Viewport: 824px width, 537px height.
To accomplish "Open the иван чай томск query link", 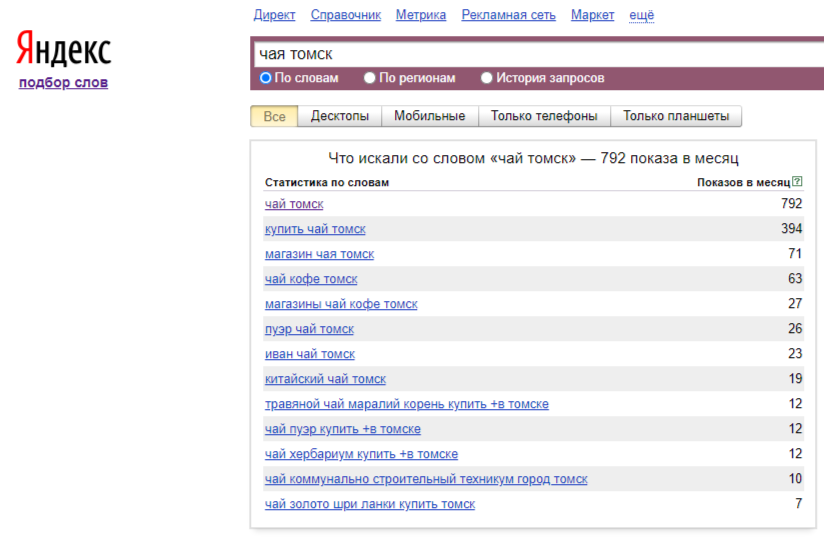I will 310,354.
